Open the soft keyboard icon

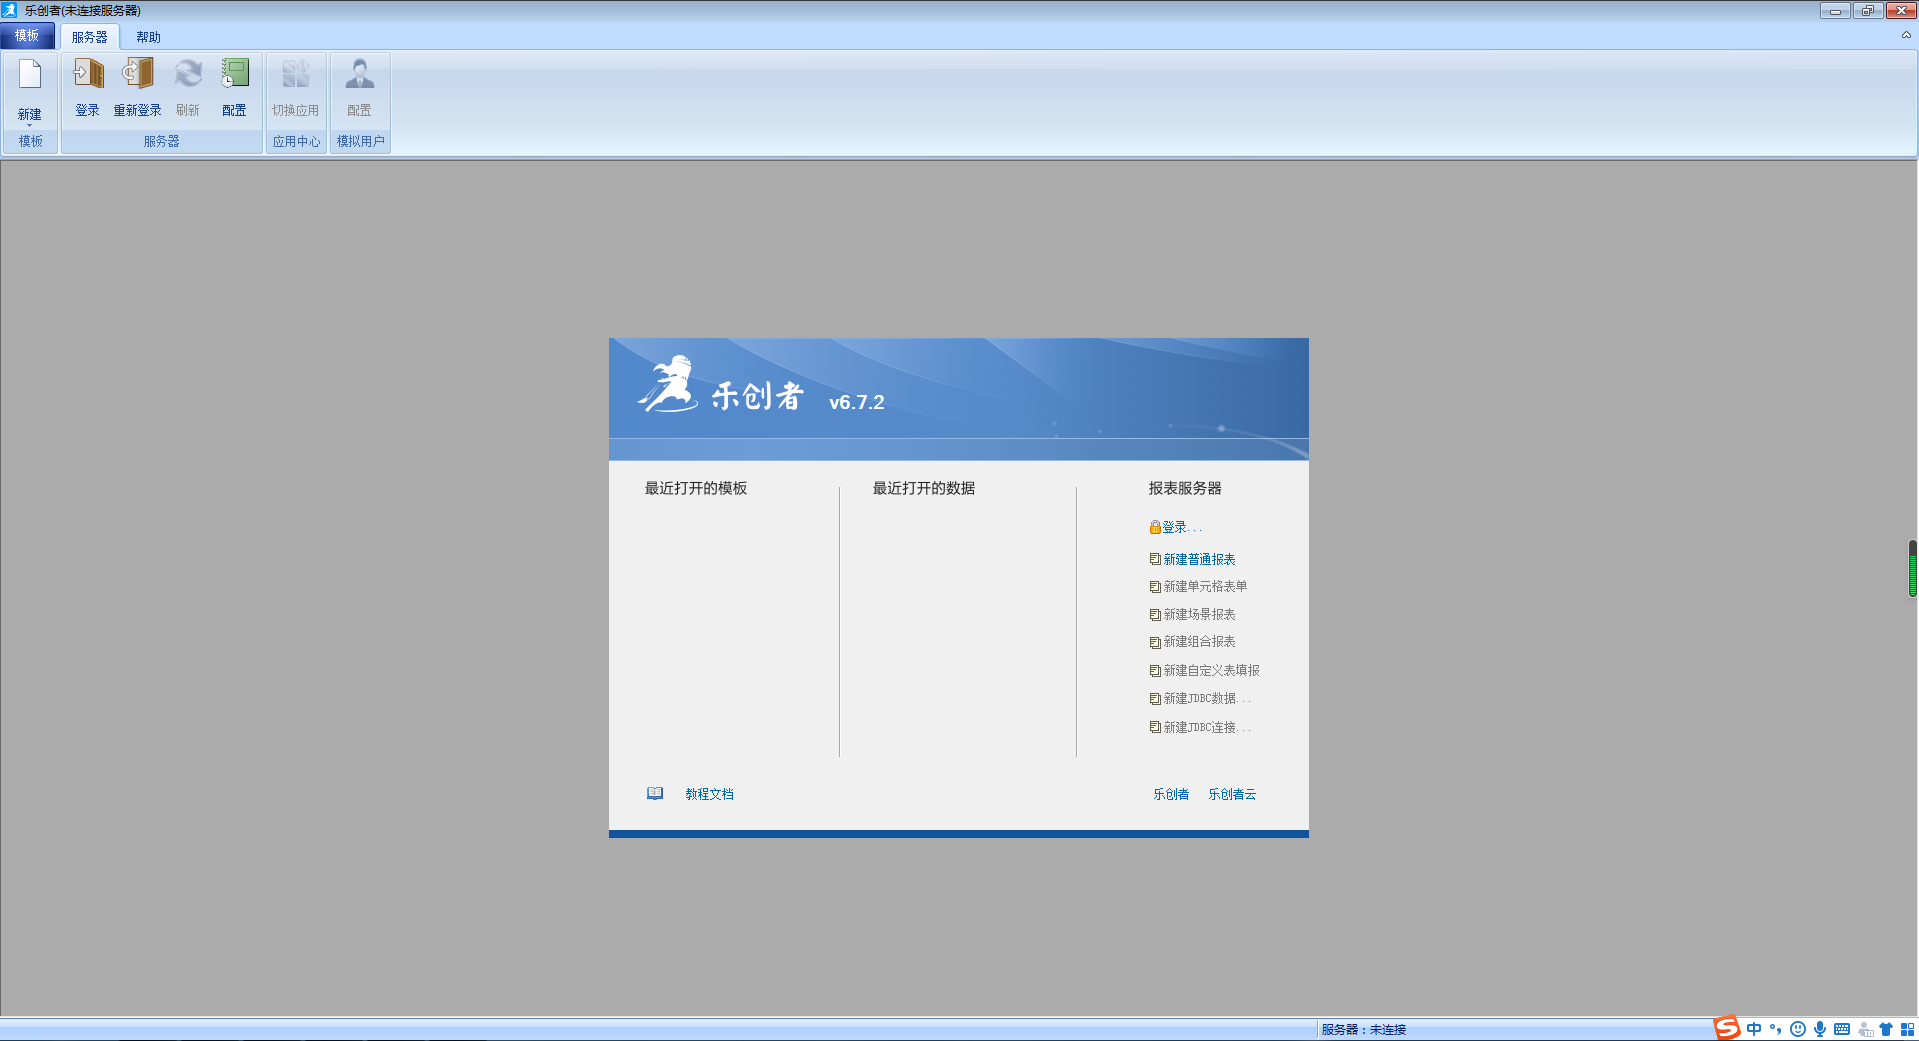click(1842, 1029)
